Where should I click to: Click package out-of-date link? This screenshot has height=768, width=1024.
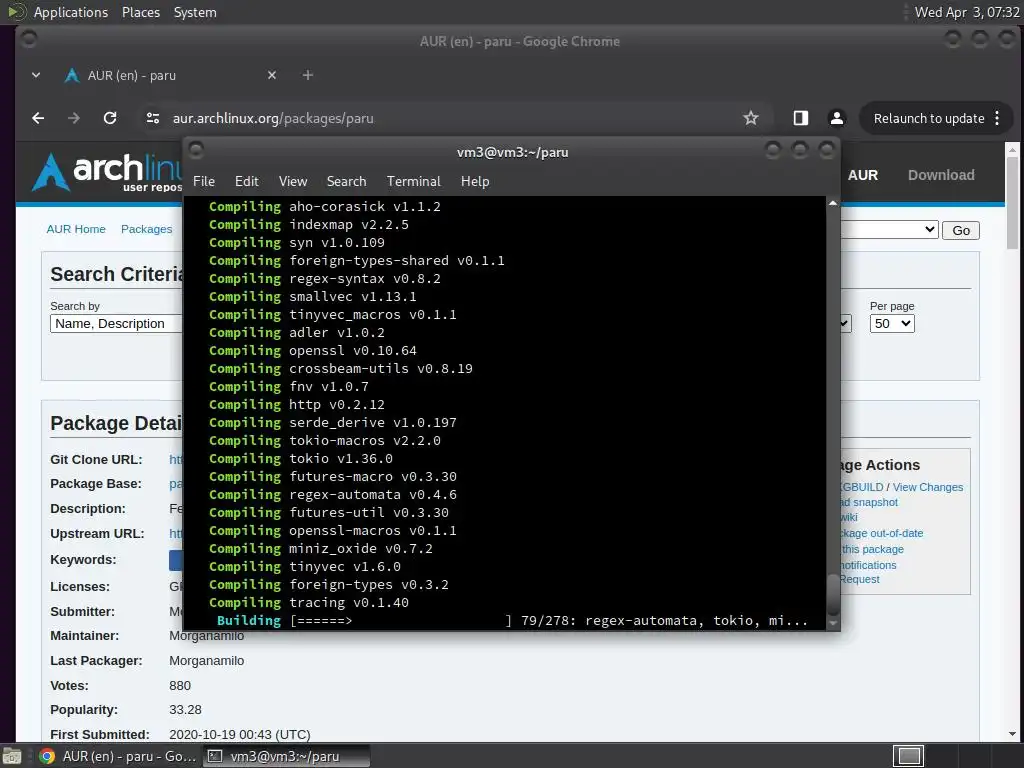pos(881,534)
